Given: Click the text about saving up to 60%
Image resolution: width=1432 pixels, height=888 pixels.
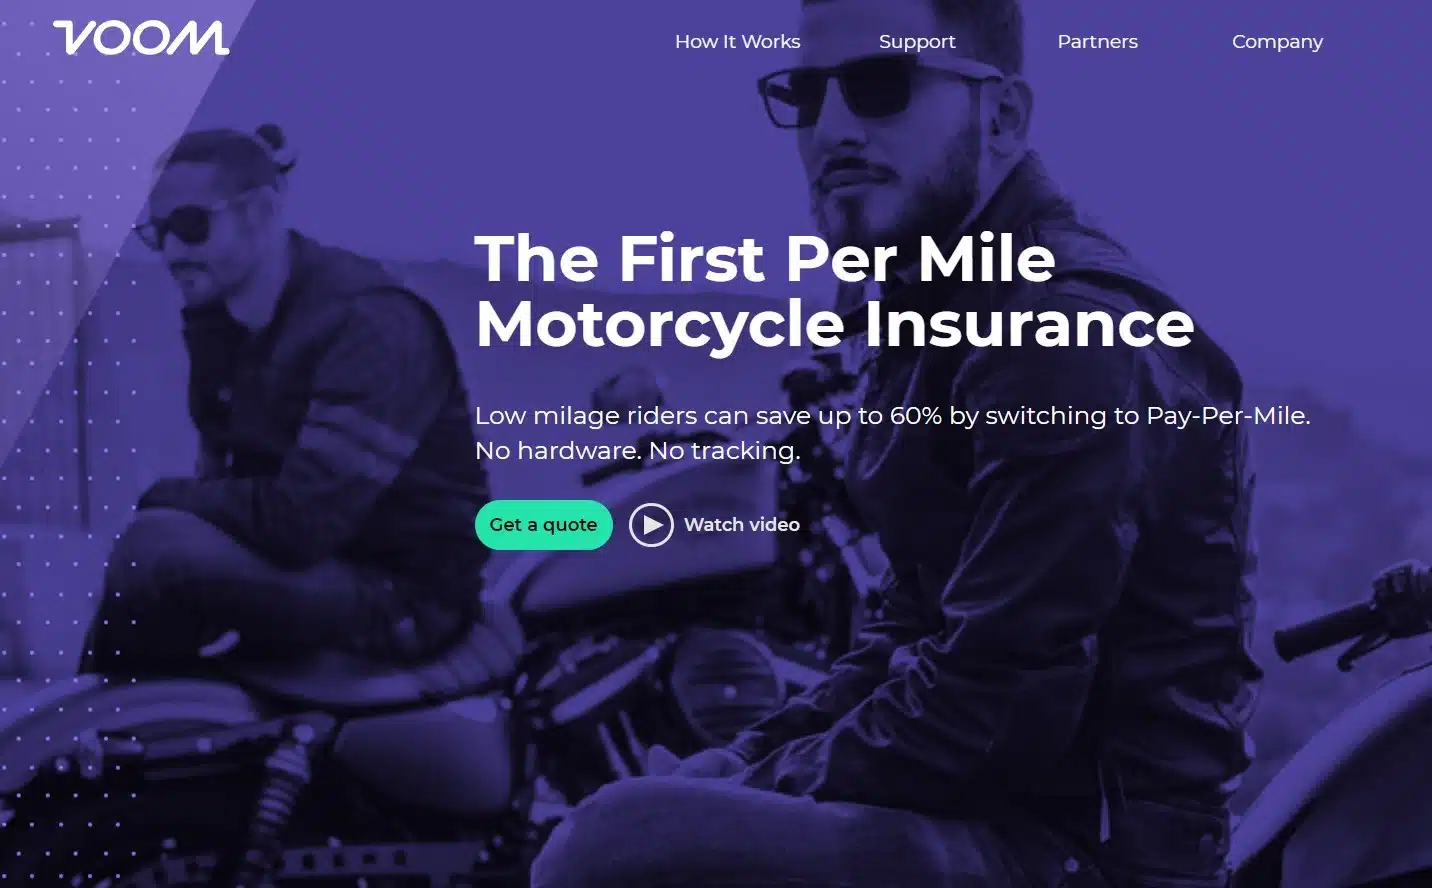Looking at the screenshot, I should pos(892,416).
